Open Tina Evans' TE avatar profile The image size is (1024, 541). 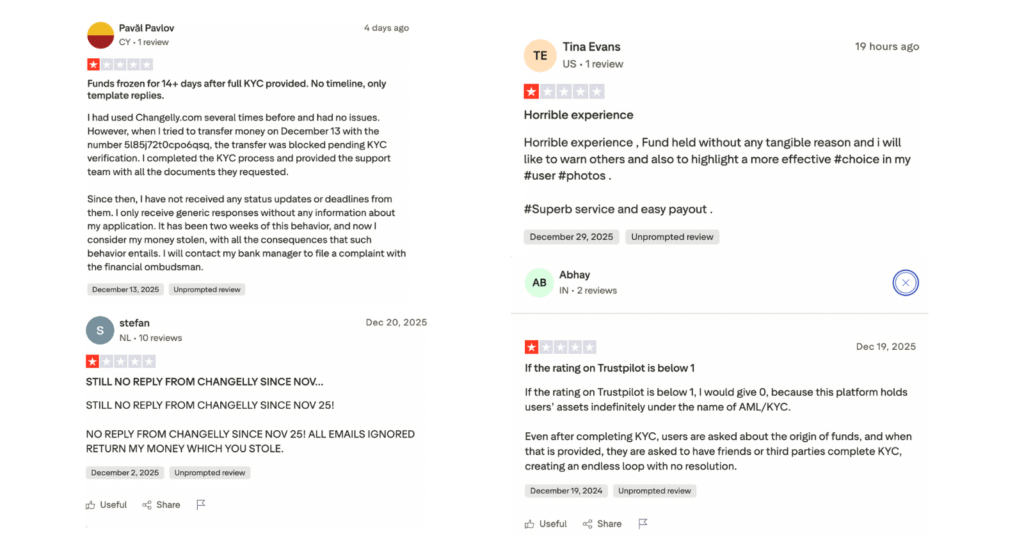tap(540, 55)
